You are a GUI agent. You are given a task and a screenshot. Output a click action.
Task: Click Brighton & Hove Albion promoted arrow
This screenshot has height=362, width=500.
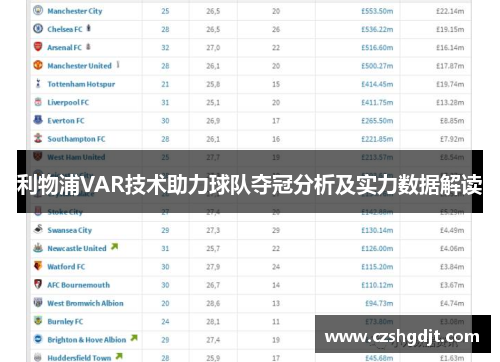coord(134,338)
